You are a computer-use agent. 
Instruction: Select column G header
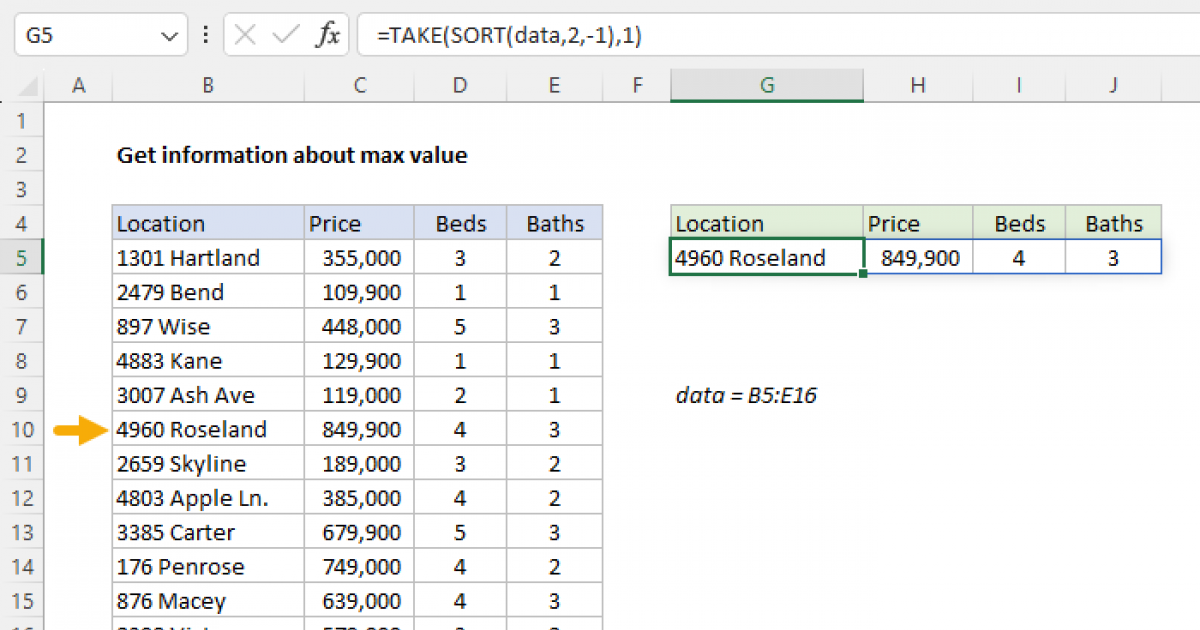pyautogui.click(x=767, y=87)
